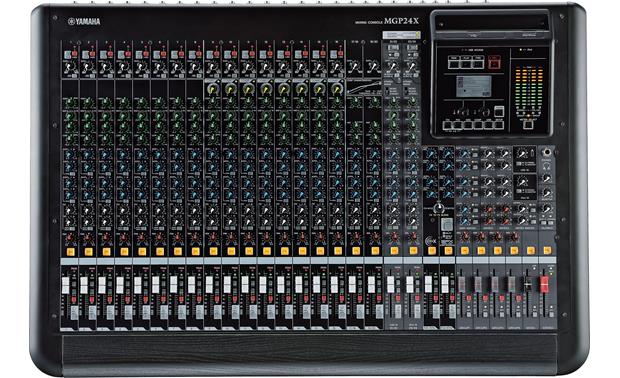Toggle the red switch atop channel 1

pyautogui.click(x=74, y=54)
